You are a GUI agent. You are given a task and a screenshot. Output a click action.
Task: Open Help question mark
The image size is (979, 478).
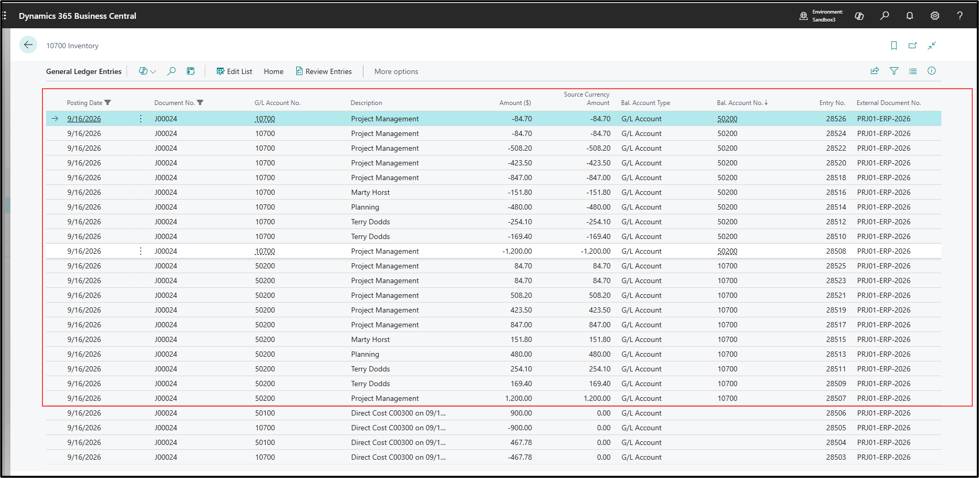[x=960, y=16]
